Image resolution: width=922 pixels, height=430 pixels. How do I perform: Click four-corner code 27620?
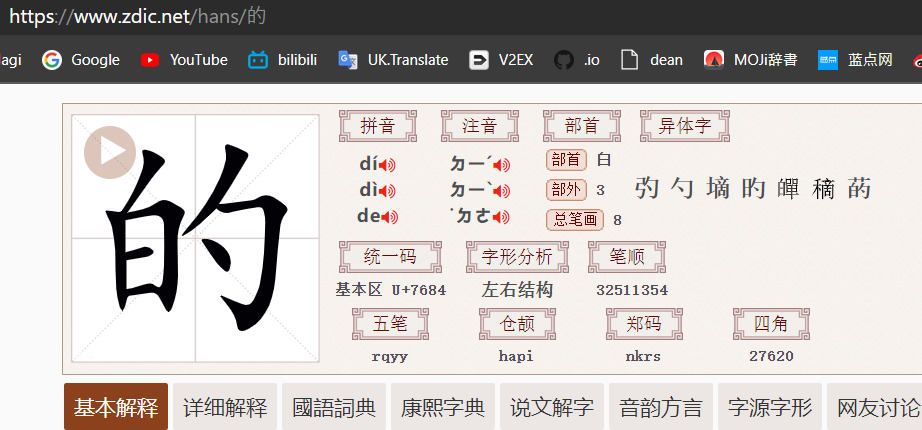click(x=771, y=356)
